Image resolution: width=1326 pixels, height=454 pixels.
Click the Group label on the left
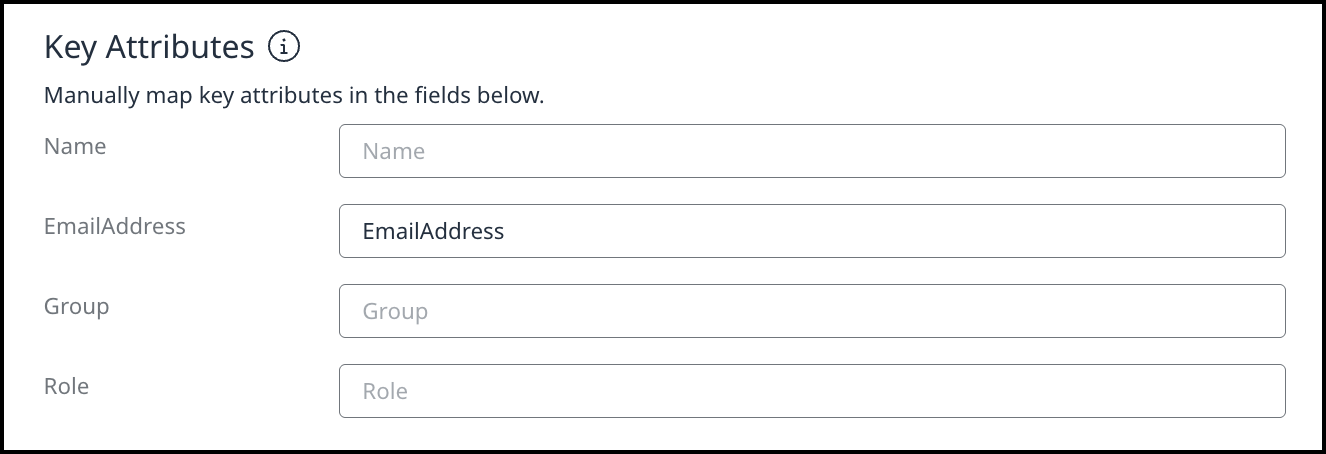(76, 306)
